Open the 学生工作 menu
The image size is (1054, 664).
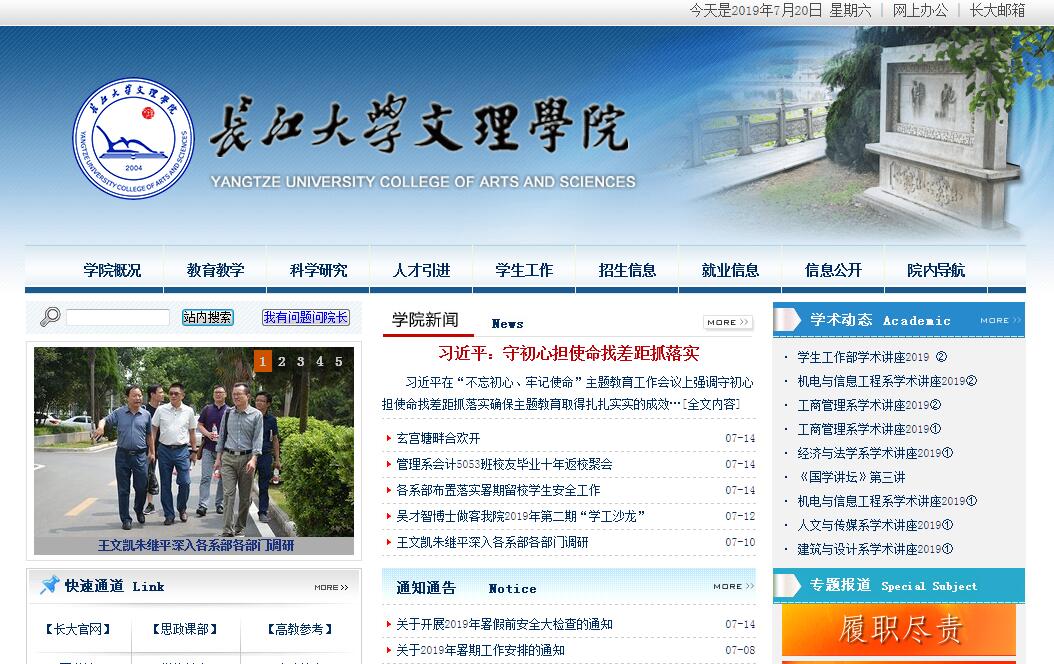pos(524,270)
